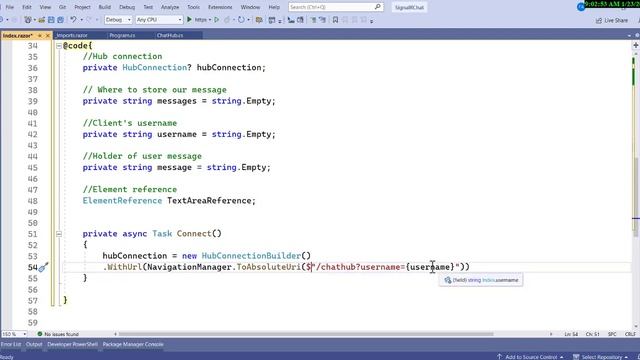Open the Tools menu
Image resolution: width=640 pixels, height=360 pixels.
[x=193, y=7]
